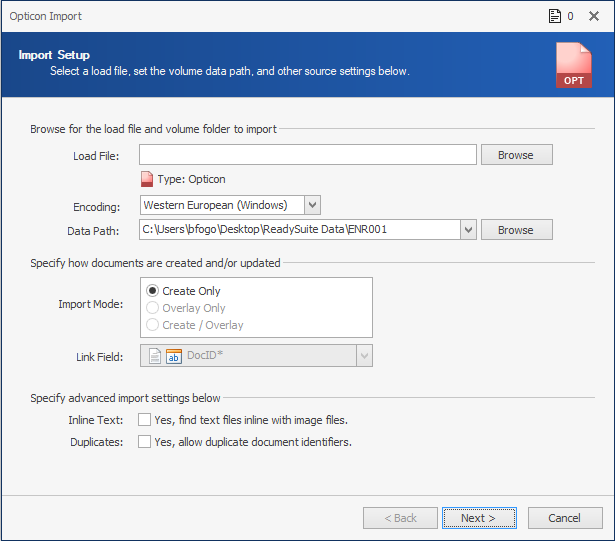Click the document count icon in title bar

555,16
